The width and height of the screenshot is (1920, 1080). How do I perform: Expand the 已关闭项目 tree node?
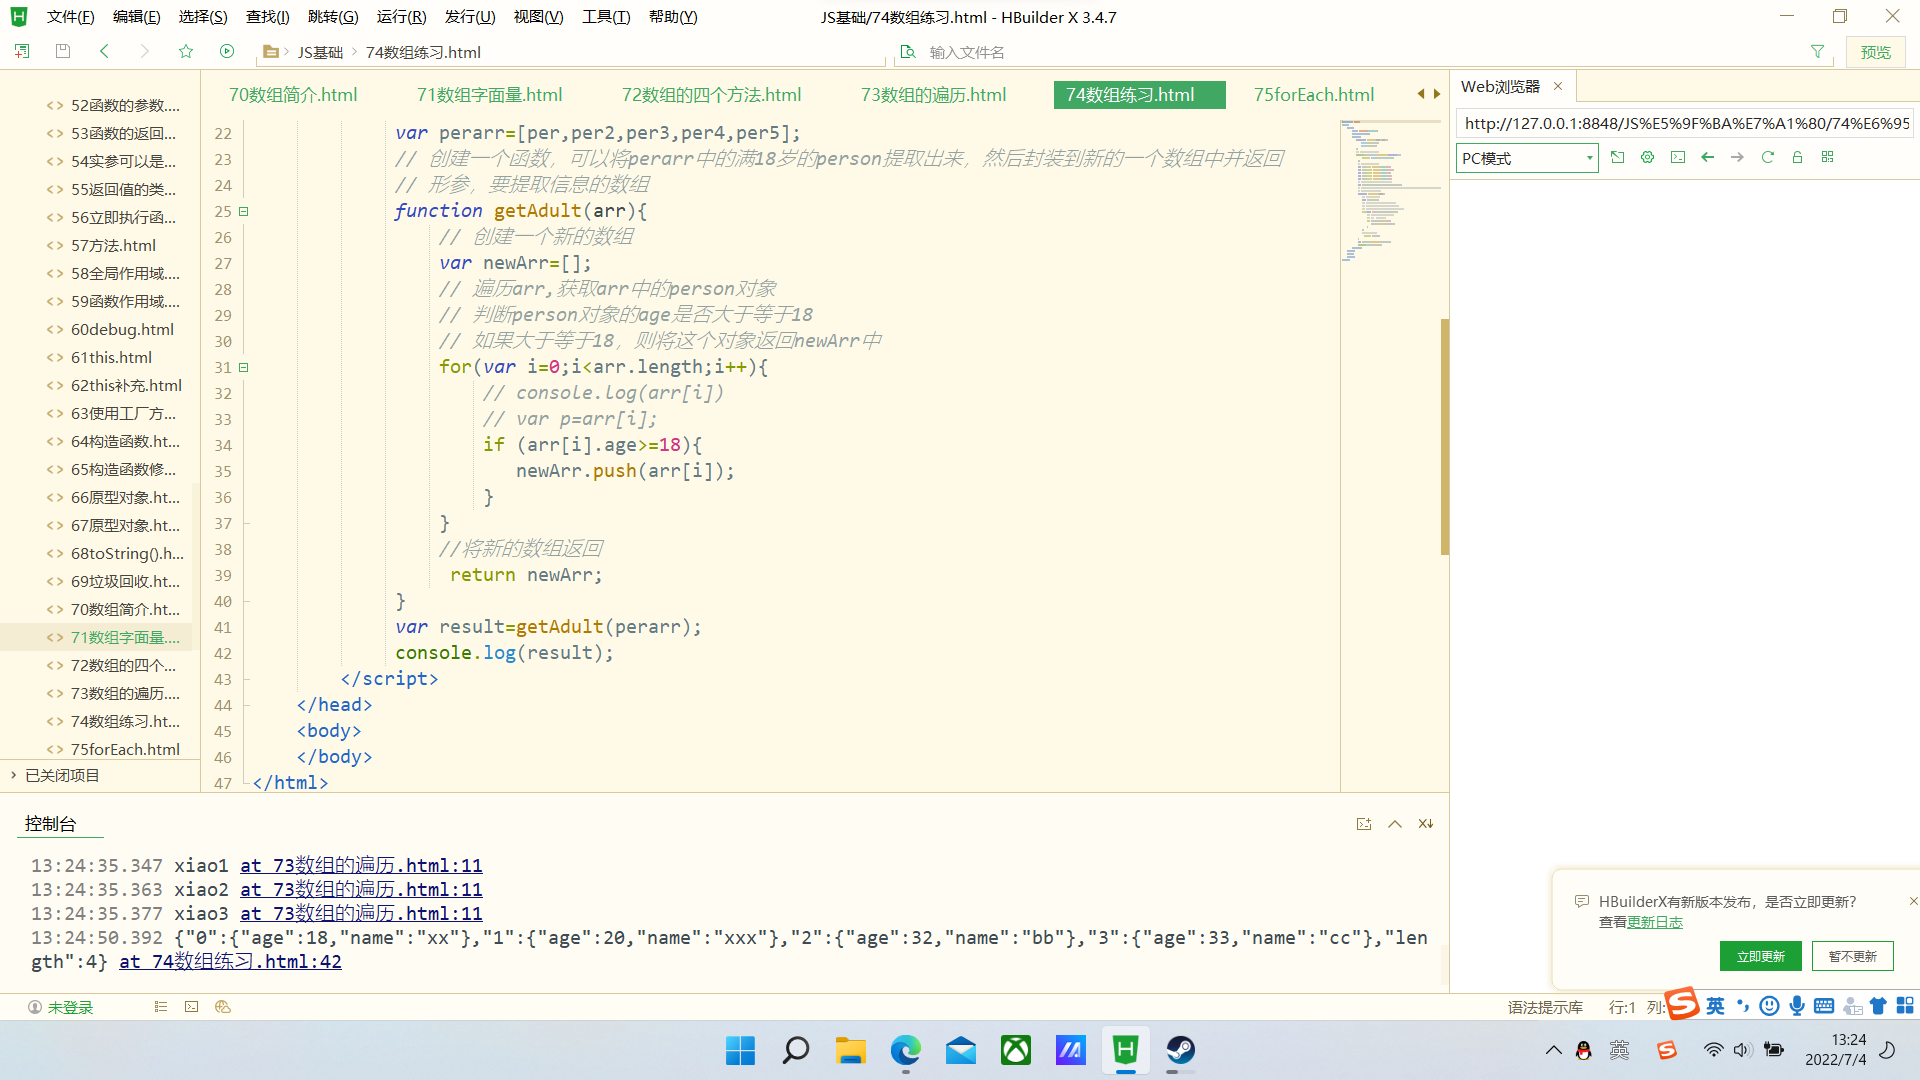pos(13,775)
